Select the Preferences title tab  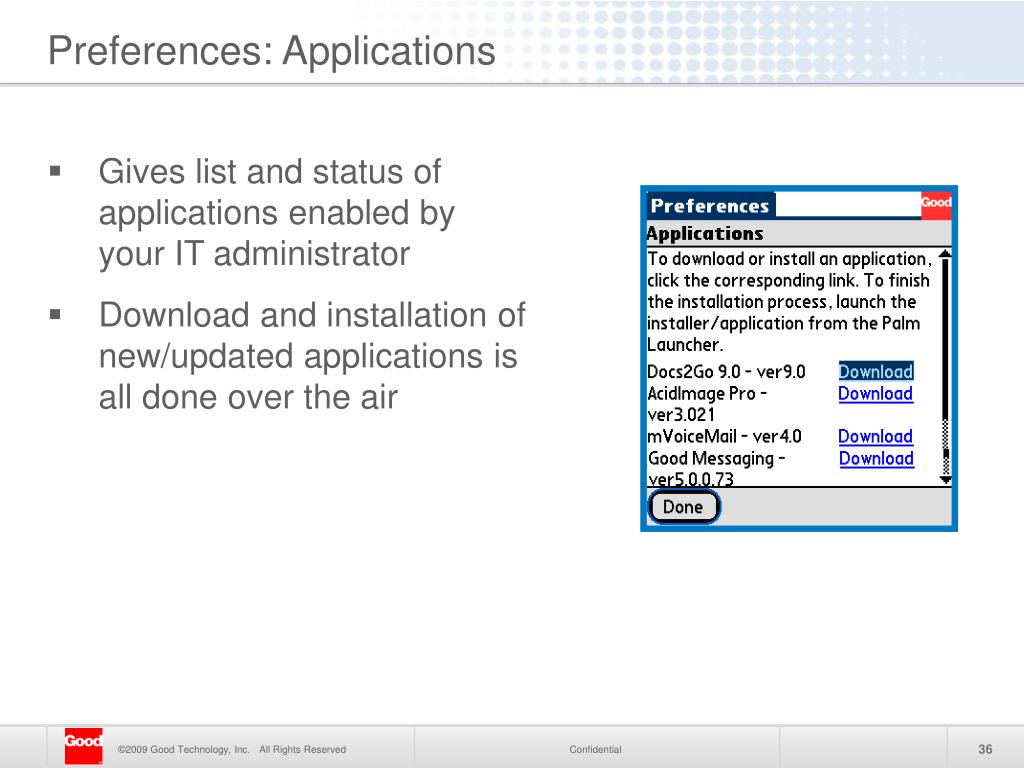point(711,206)
